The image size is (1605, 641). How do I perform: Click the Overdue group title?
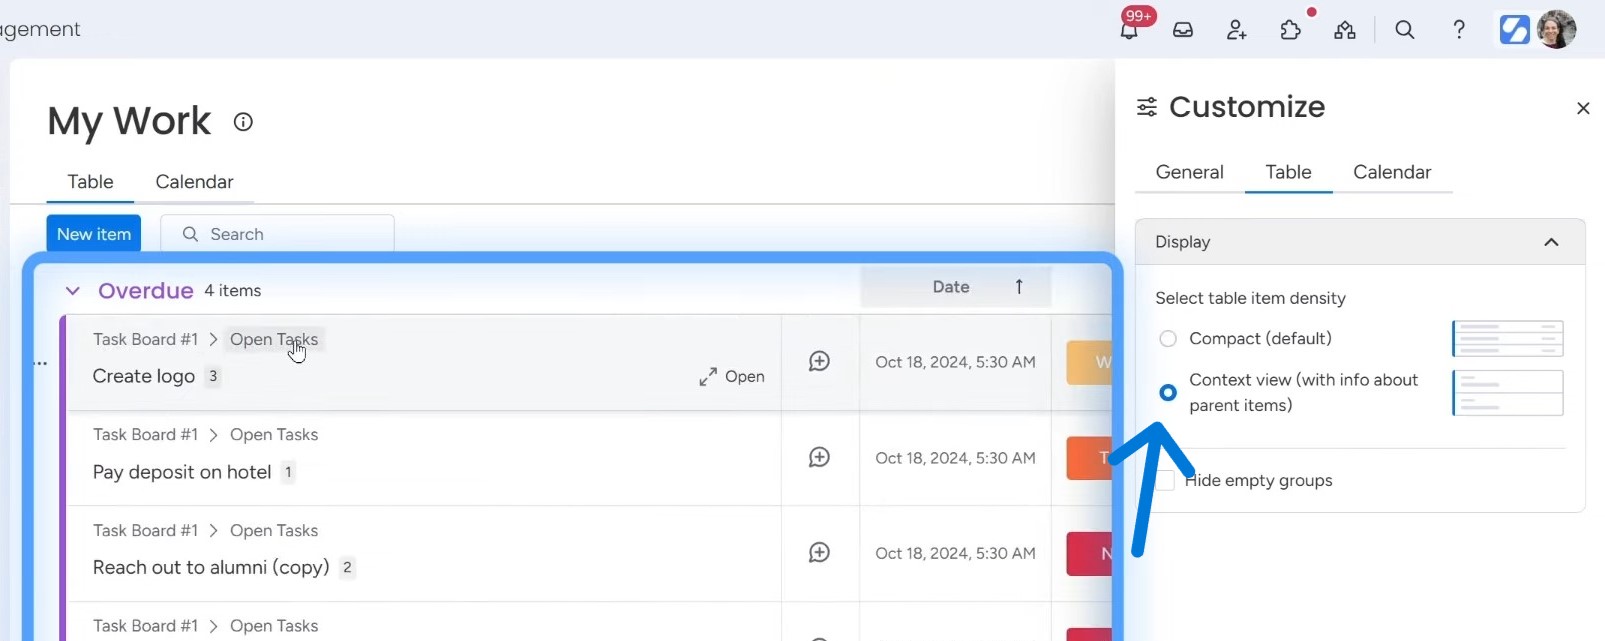coord(146,291)
